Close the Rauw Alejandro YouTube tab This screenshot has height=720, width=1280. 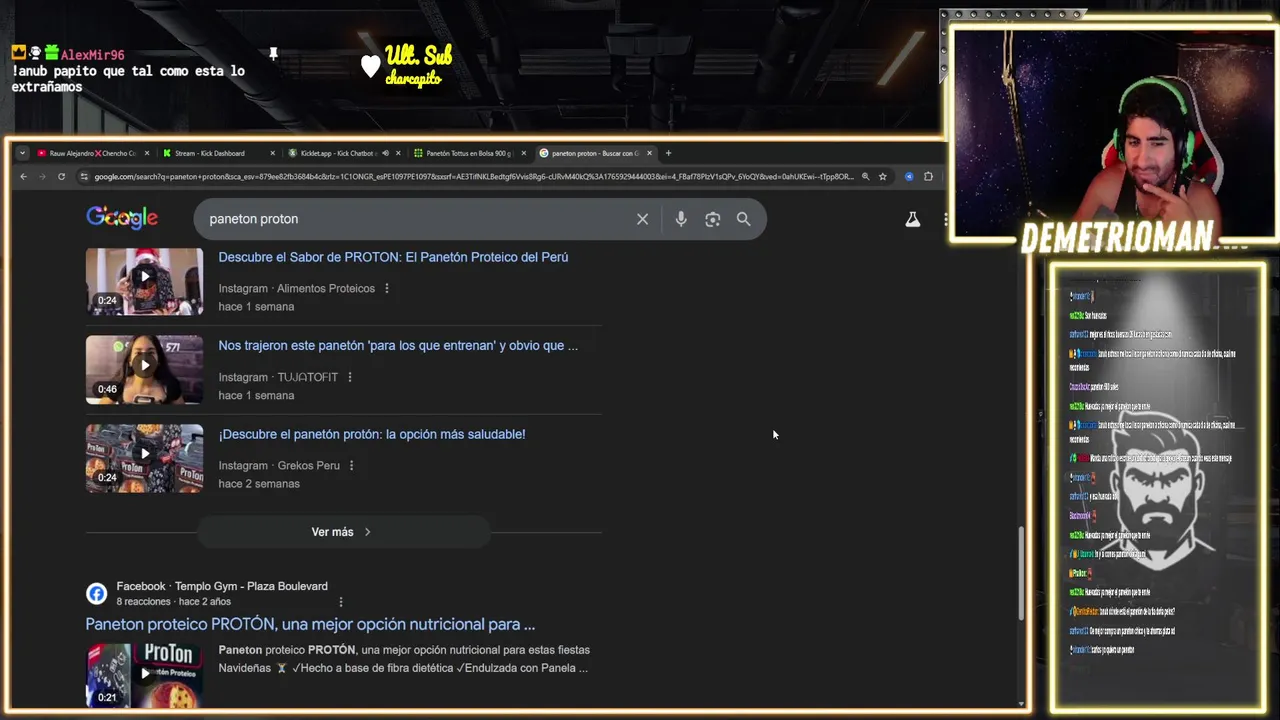[147, 153]
